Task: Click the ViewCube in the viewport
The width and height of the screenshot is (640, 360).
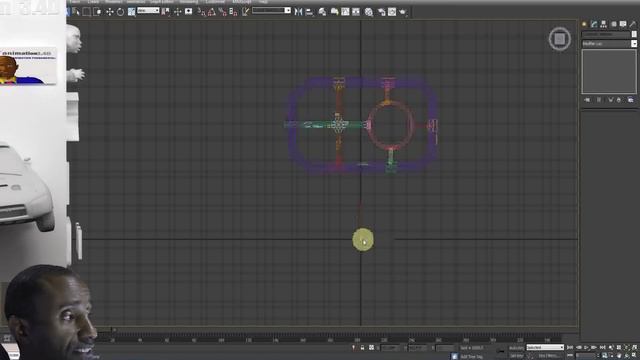Action: click(560, 39)
